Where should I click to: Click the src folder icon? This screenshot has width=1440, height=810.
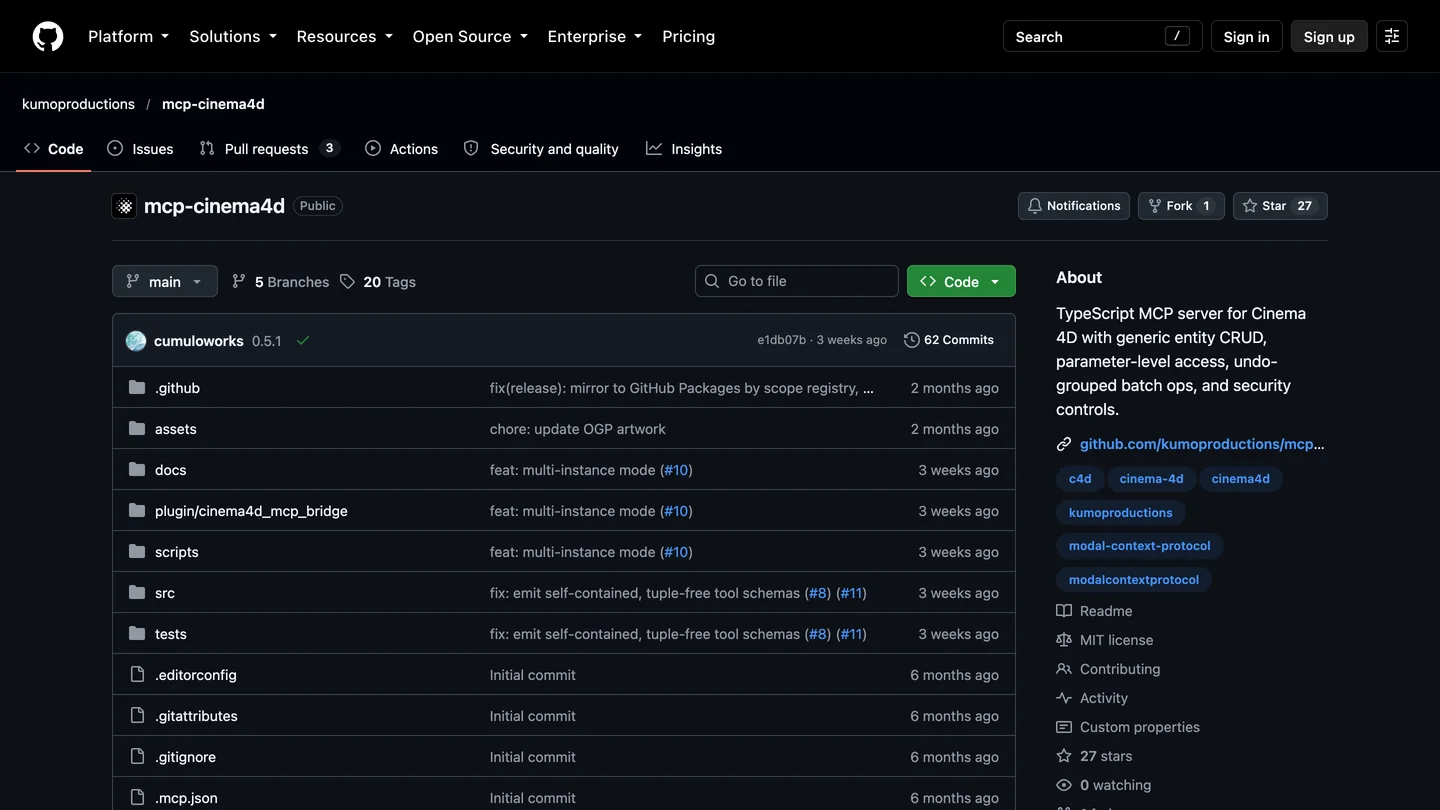click(x=137, y=593)
